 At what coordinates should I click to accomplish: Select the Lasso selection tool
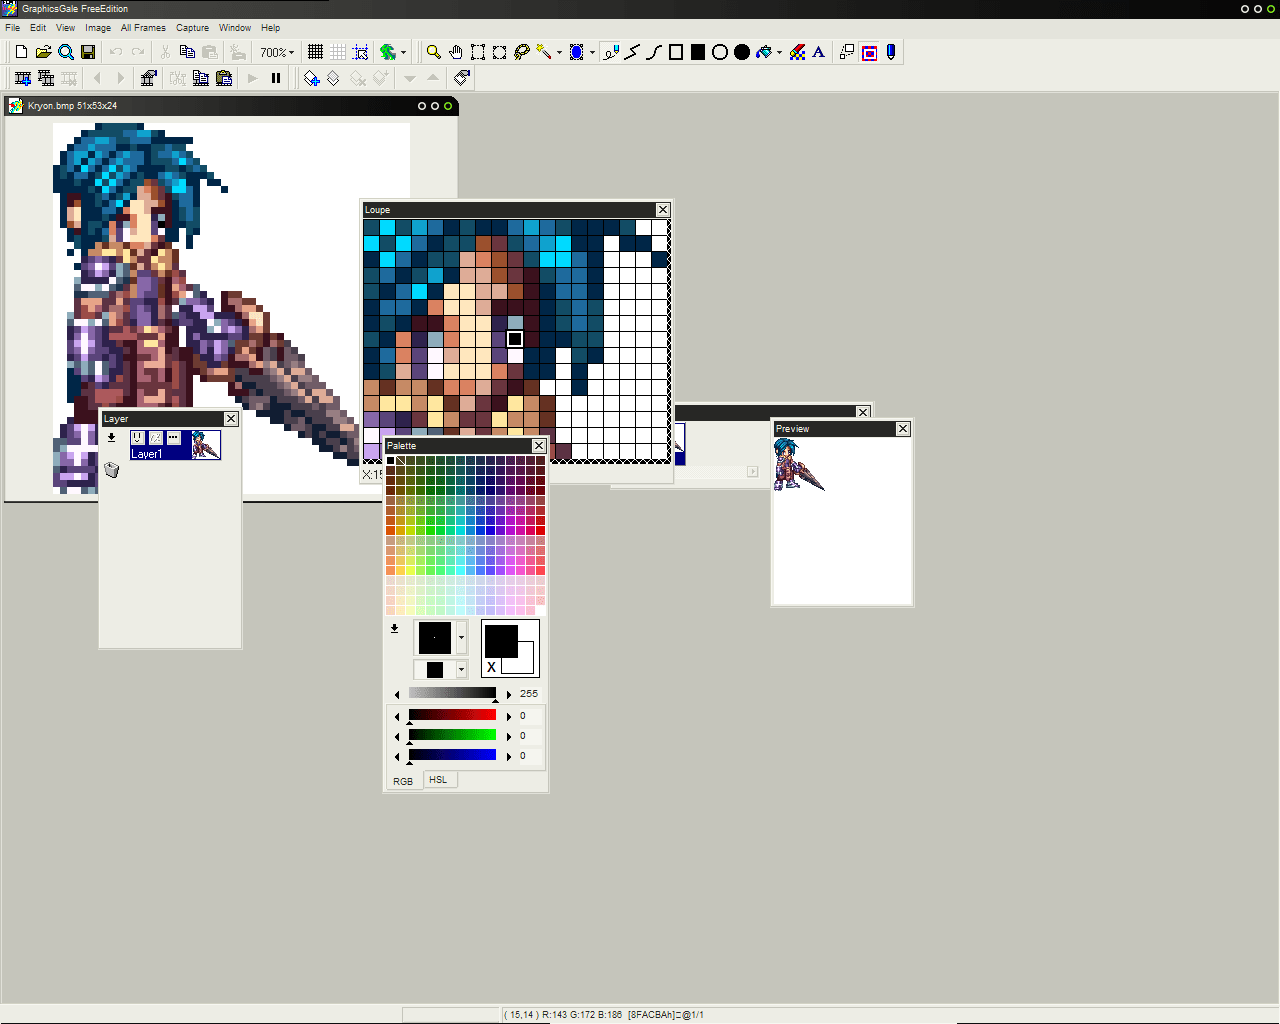pyautogui.click(x=522, y=52)
